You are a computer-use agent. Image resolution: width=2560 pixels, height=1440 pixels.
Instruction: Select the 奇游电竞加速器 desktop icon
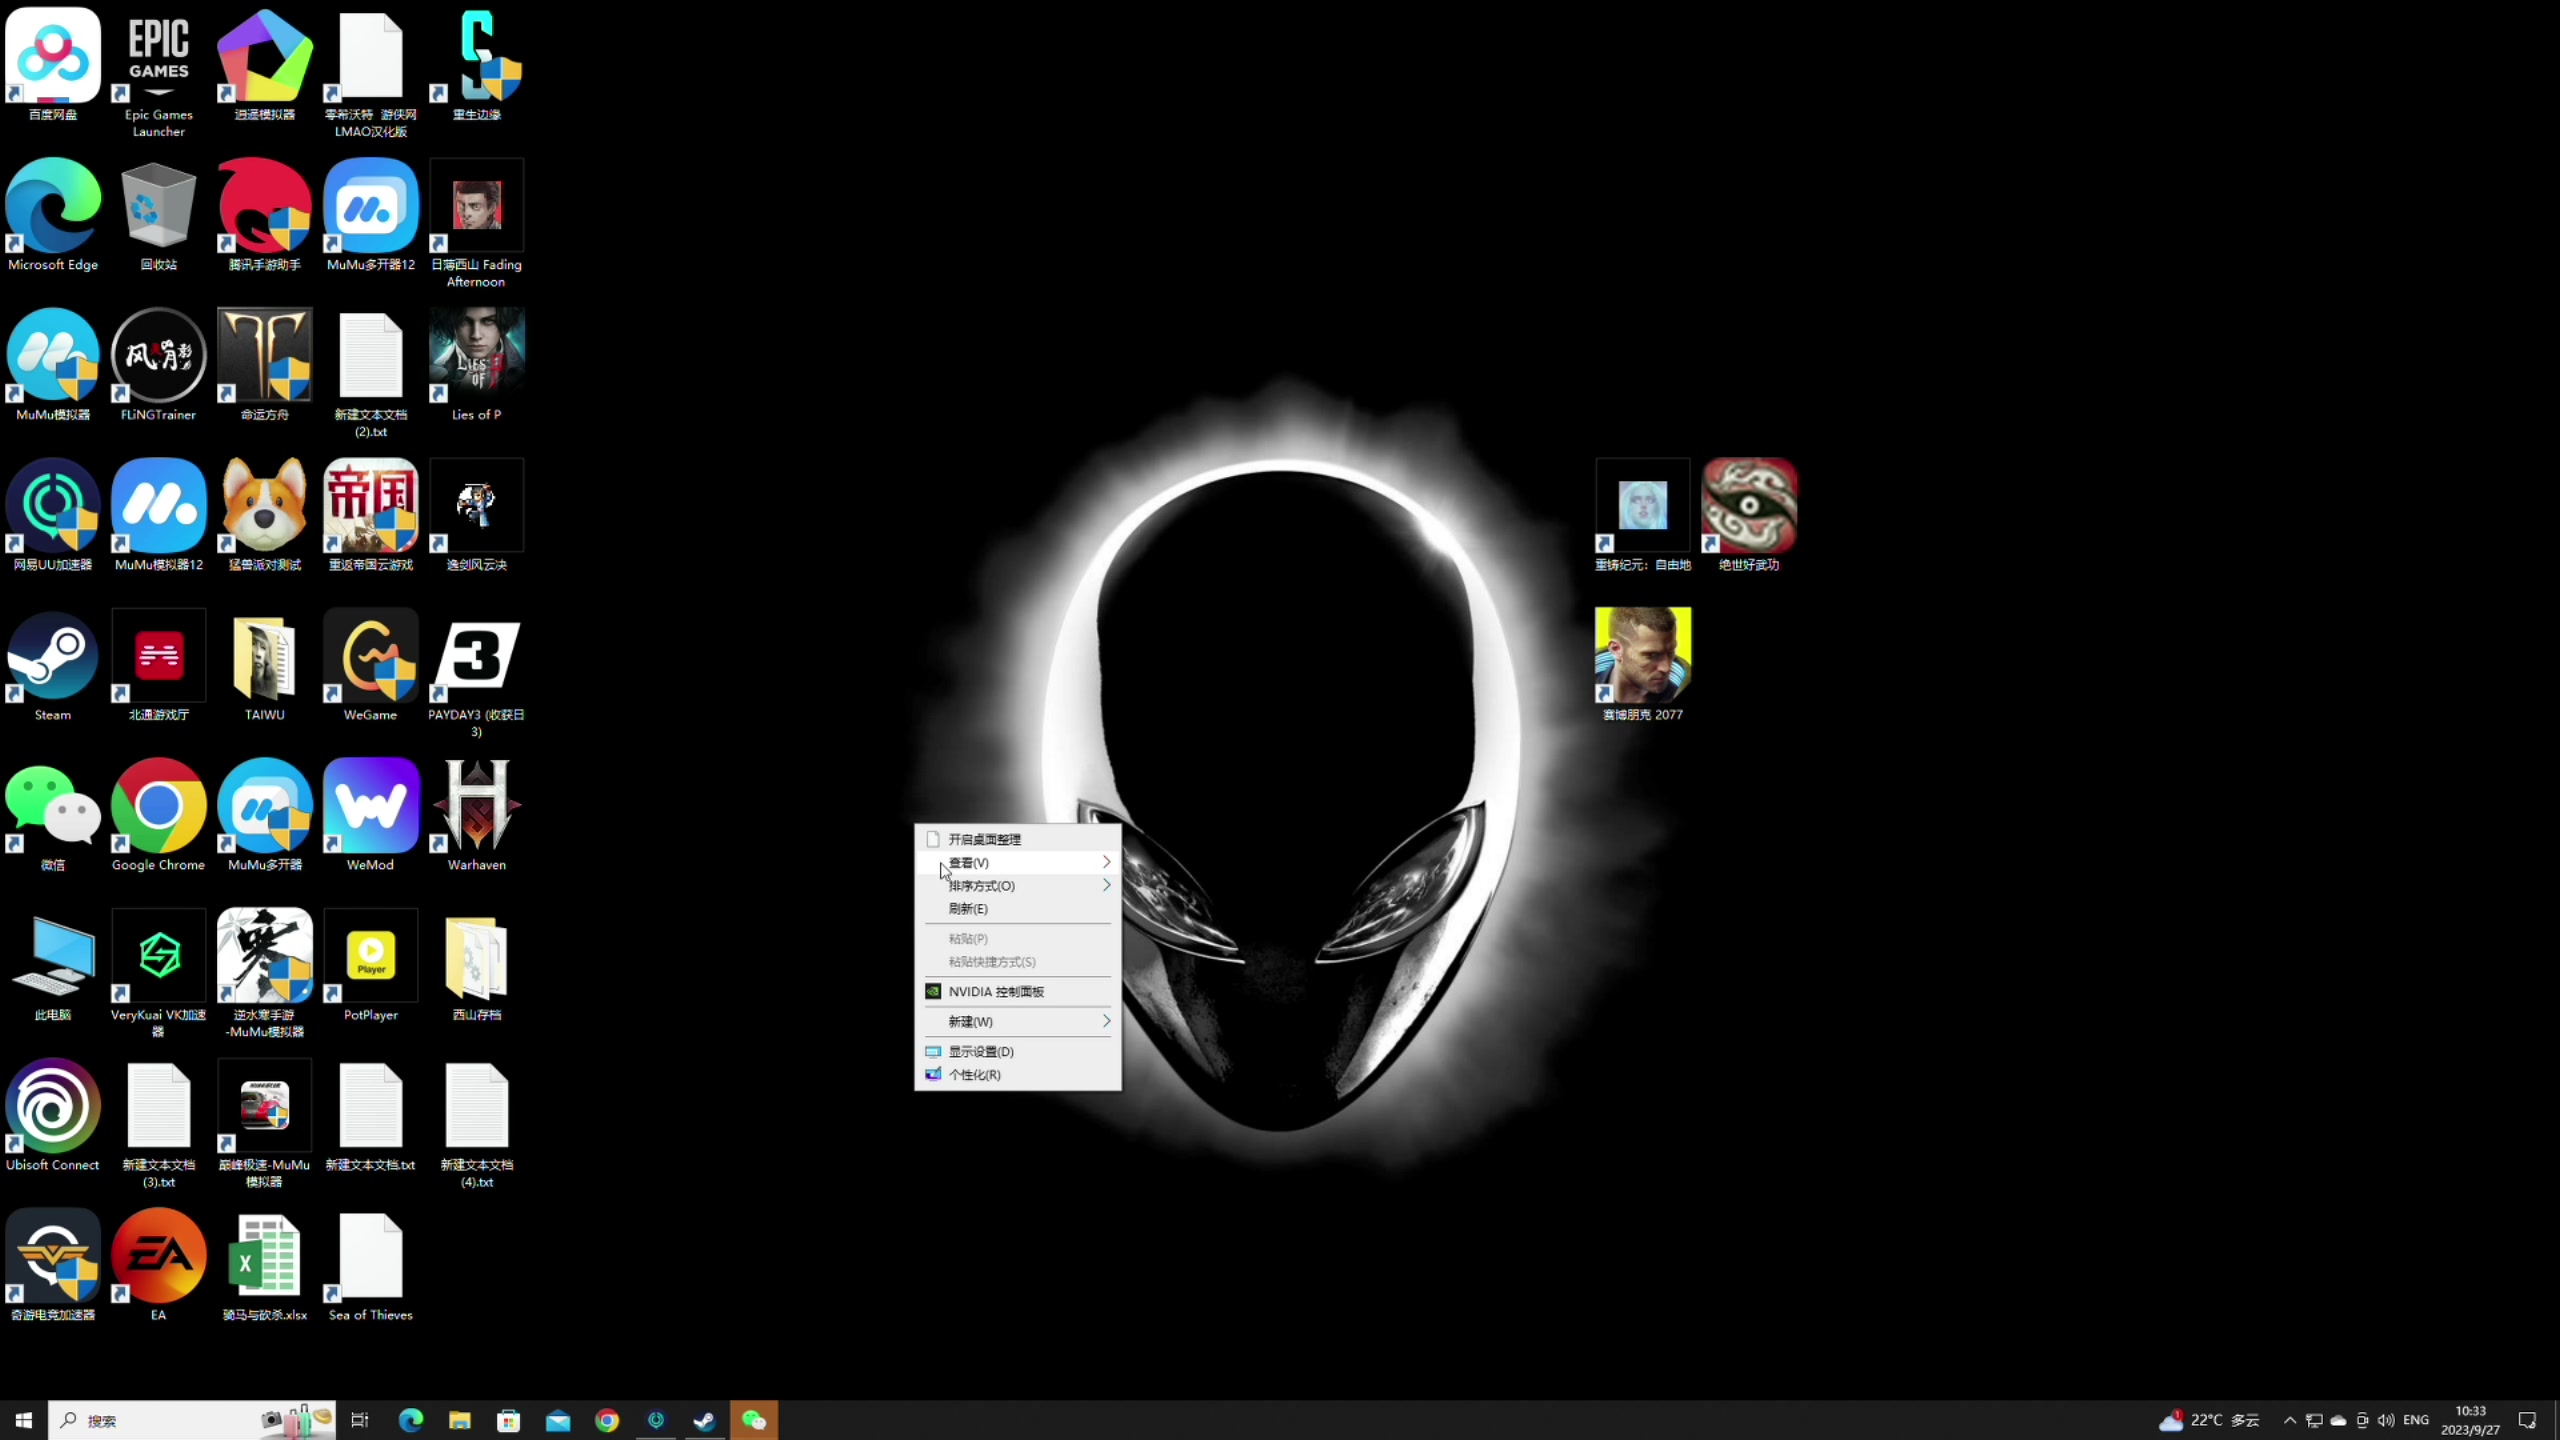[53, 1265]
